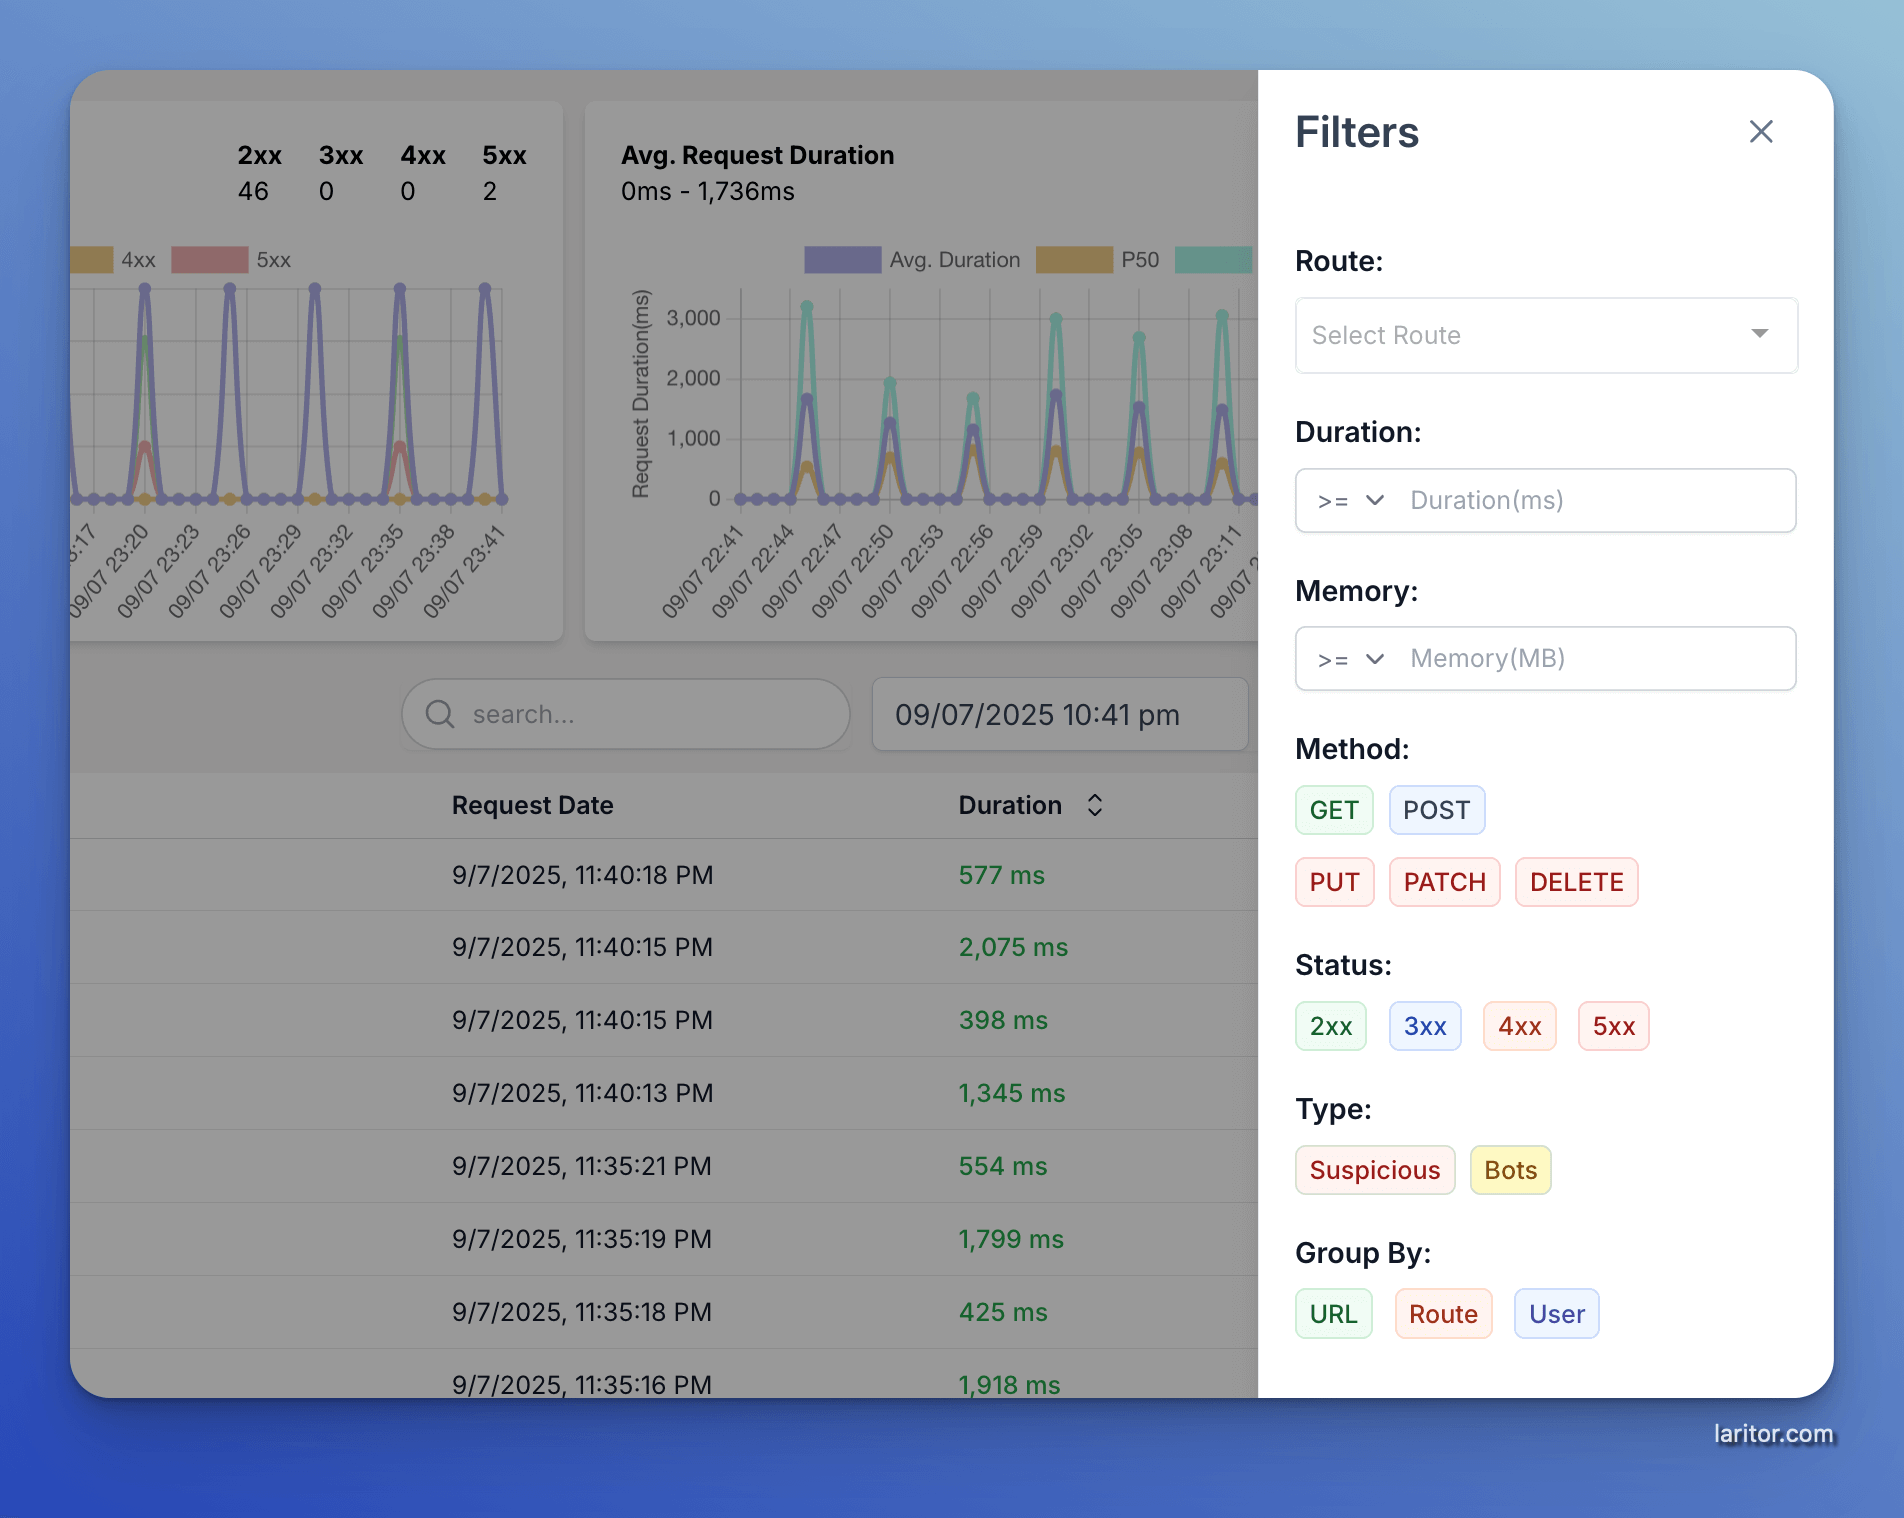Filter by Suspicious request type
This screenshot has height=1518, width=1904.
coord(1374,1170)
